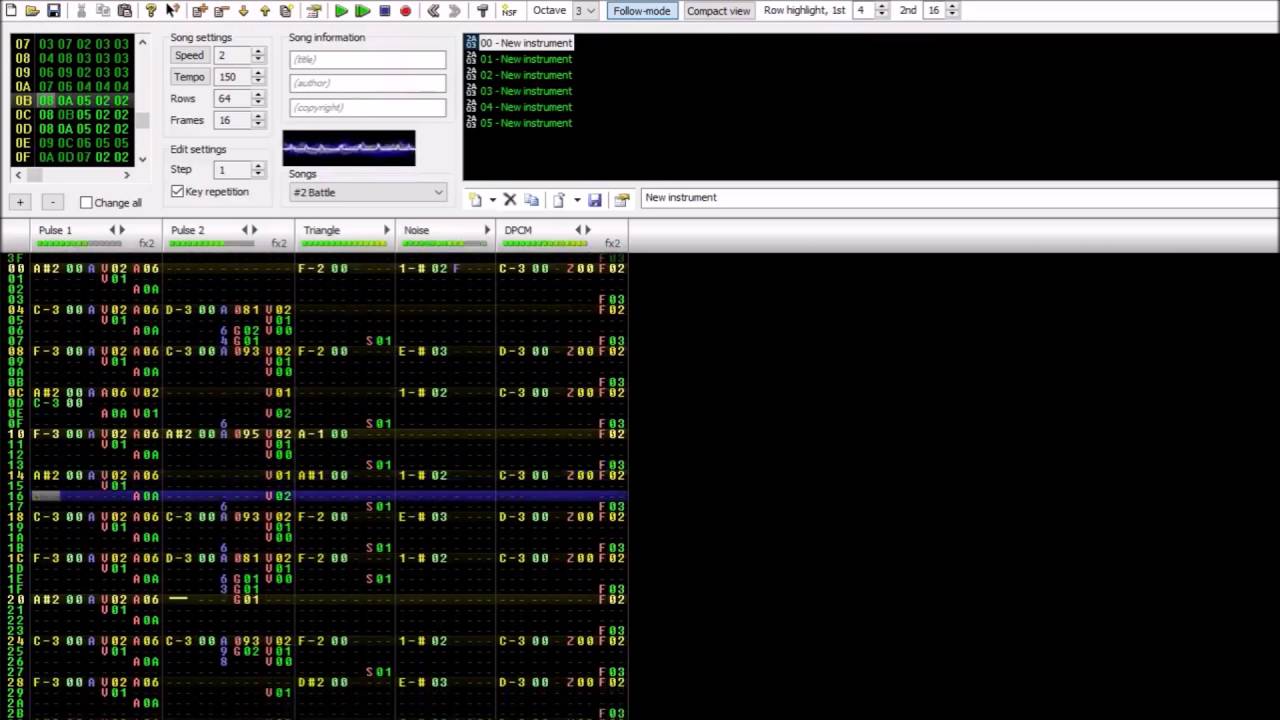Viewport: 1280px width, 720px height.
Task: Cut selection with the scissors icon
Action: coord(81,11)
